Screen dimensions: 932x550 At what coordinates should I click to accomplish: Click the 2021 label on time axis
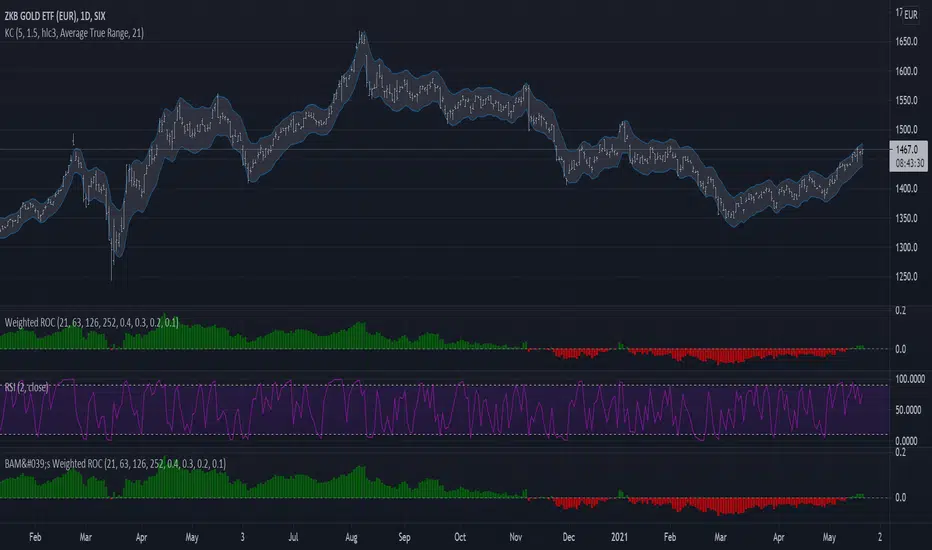pos(619,538)
